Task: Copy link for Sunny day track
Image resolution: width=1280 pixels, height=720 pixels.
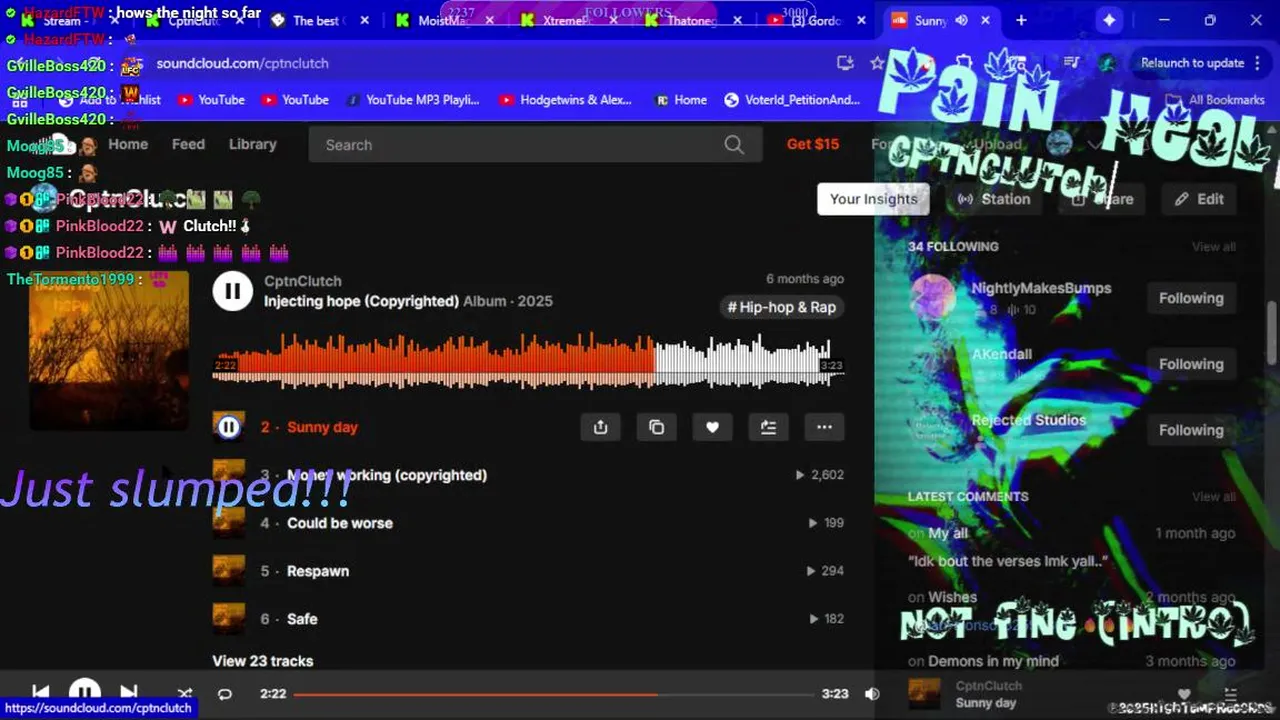Action: [x=656, y=427]
